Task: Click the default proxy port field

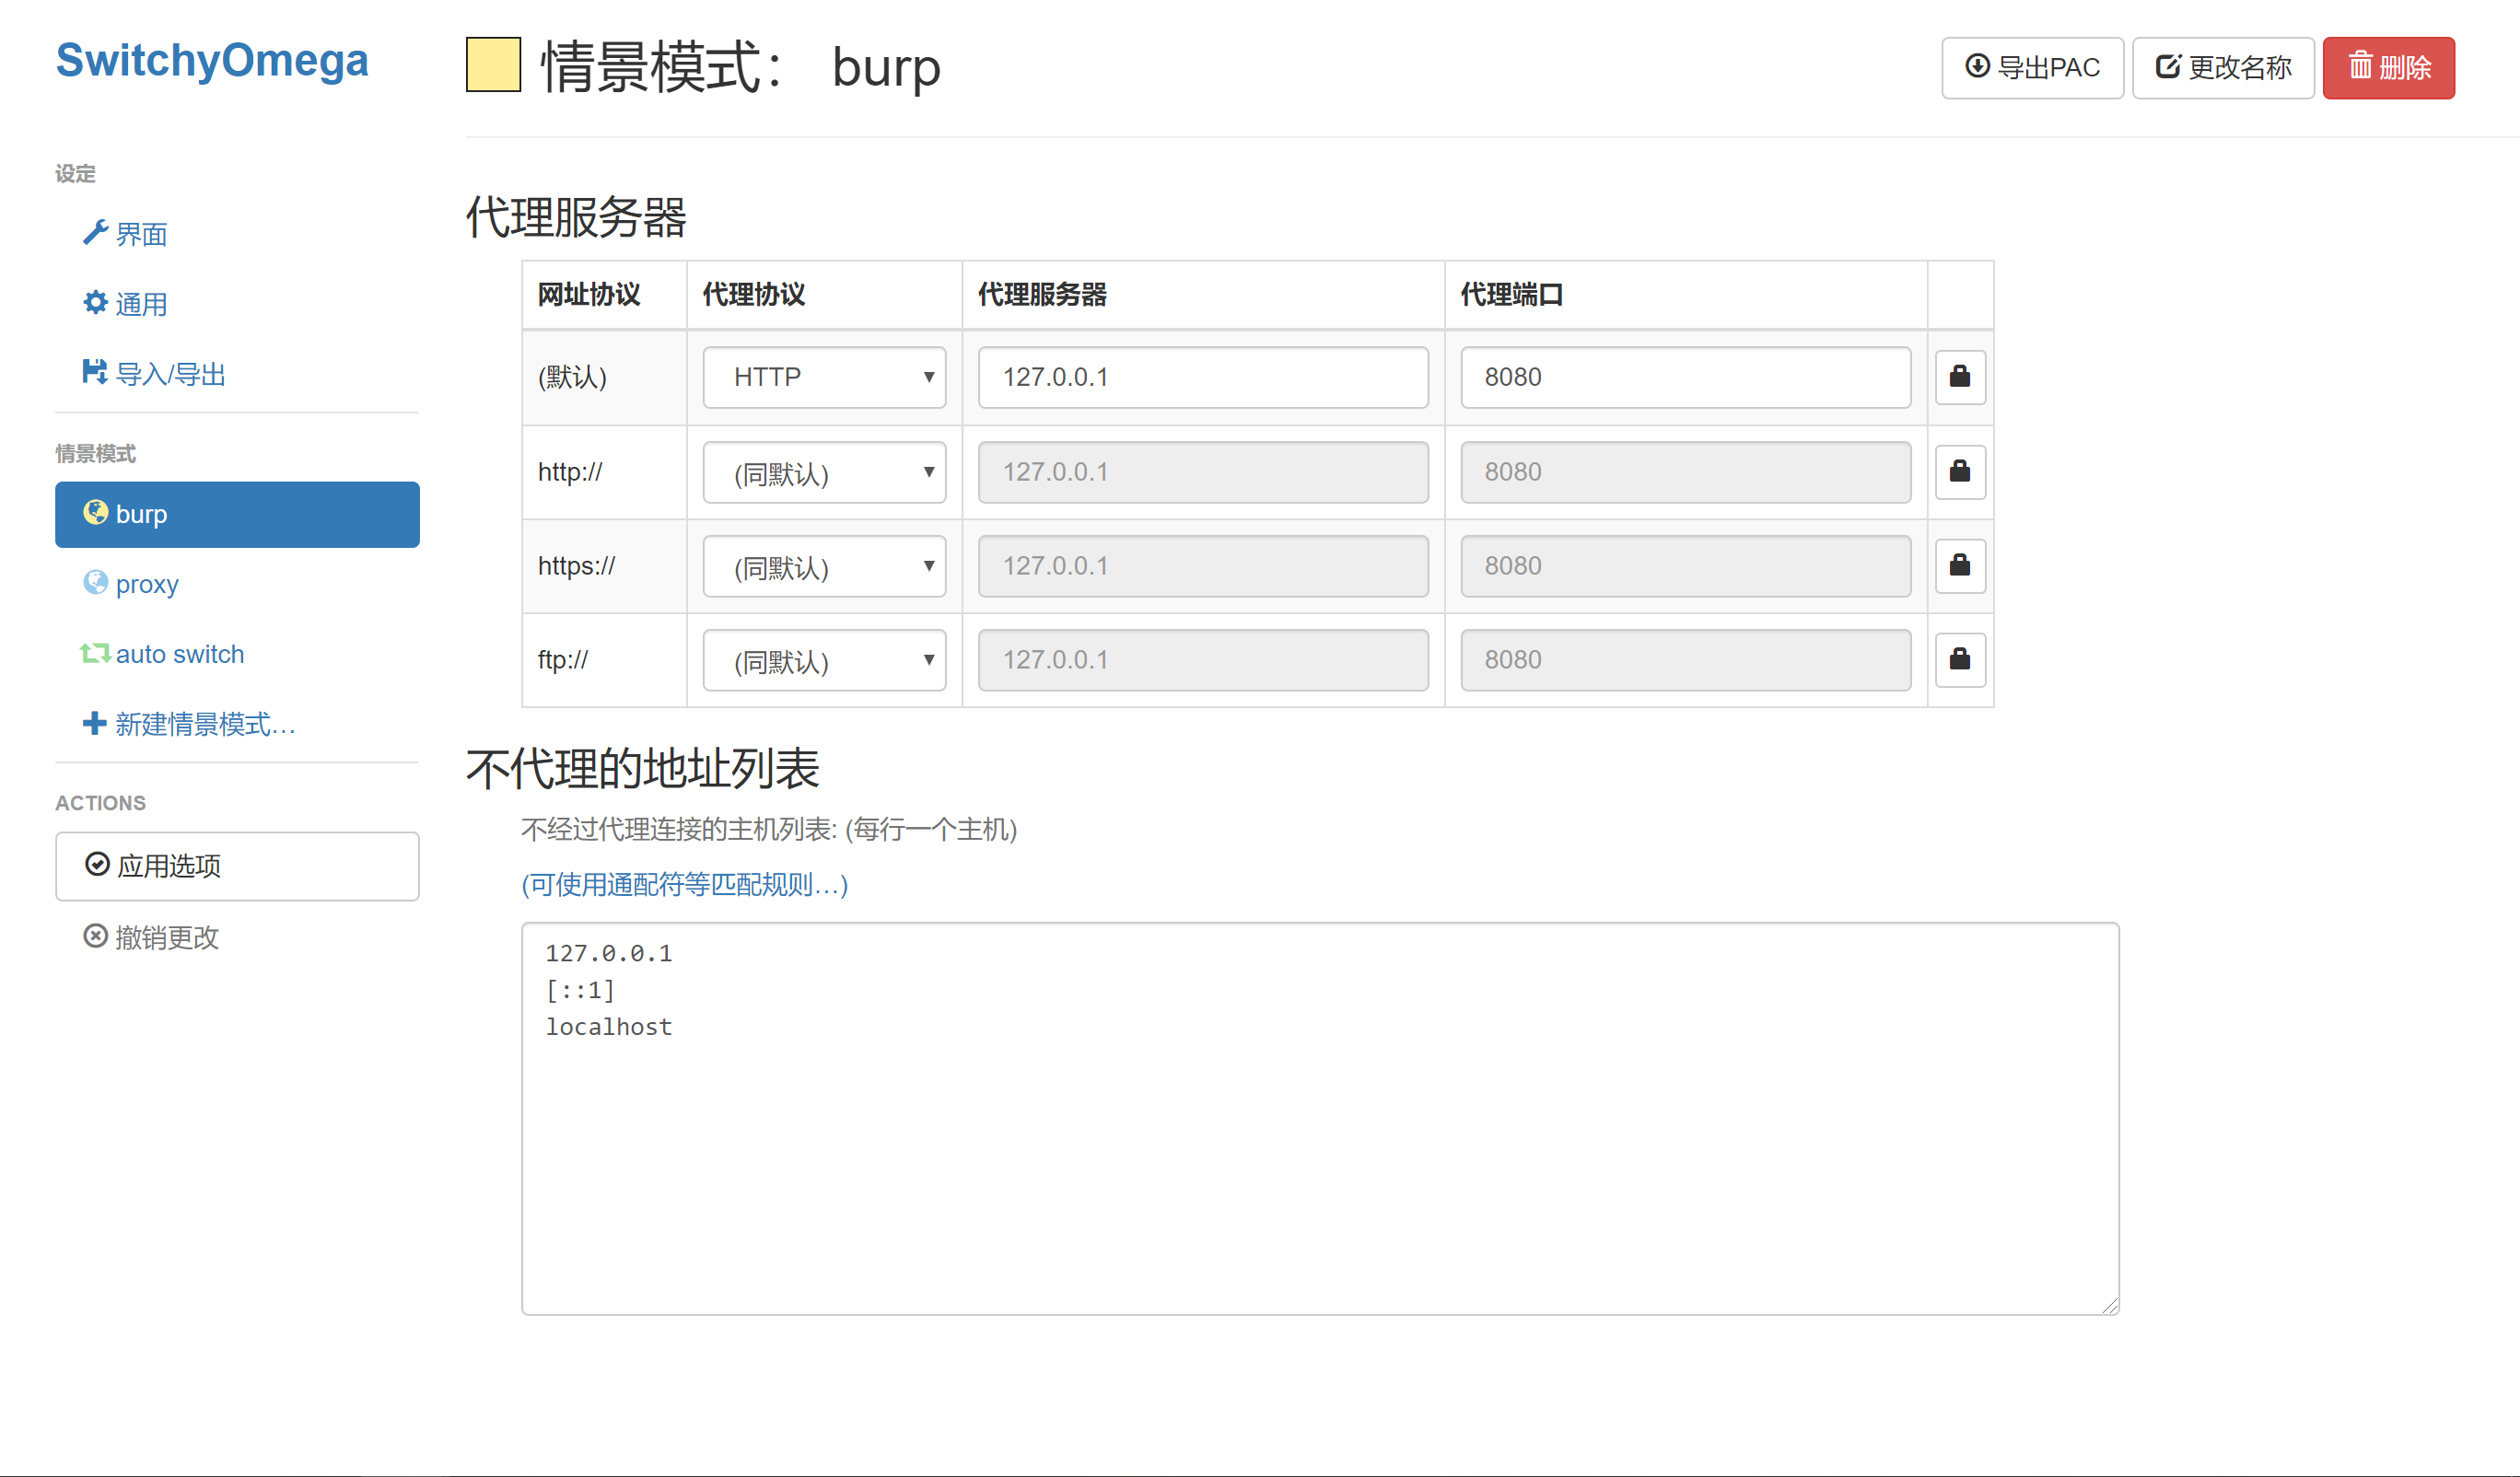Action: point(1685,377)
